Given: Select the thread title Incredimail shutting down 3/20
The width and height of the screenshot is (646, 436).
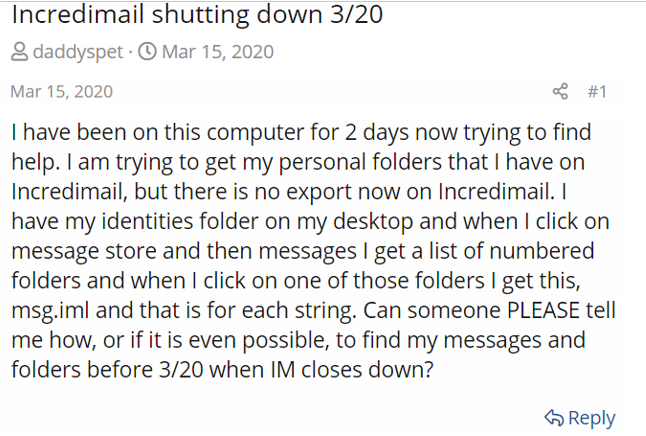Looking at the screenshot, I should [197, 14].
